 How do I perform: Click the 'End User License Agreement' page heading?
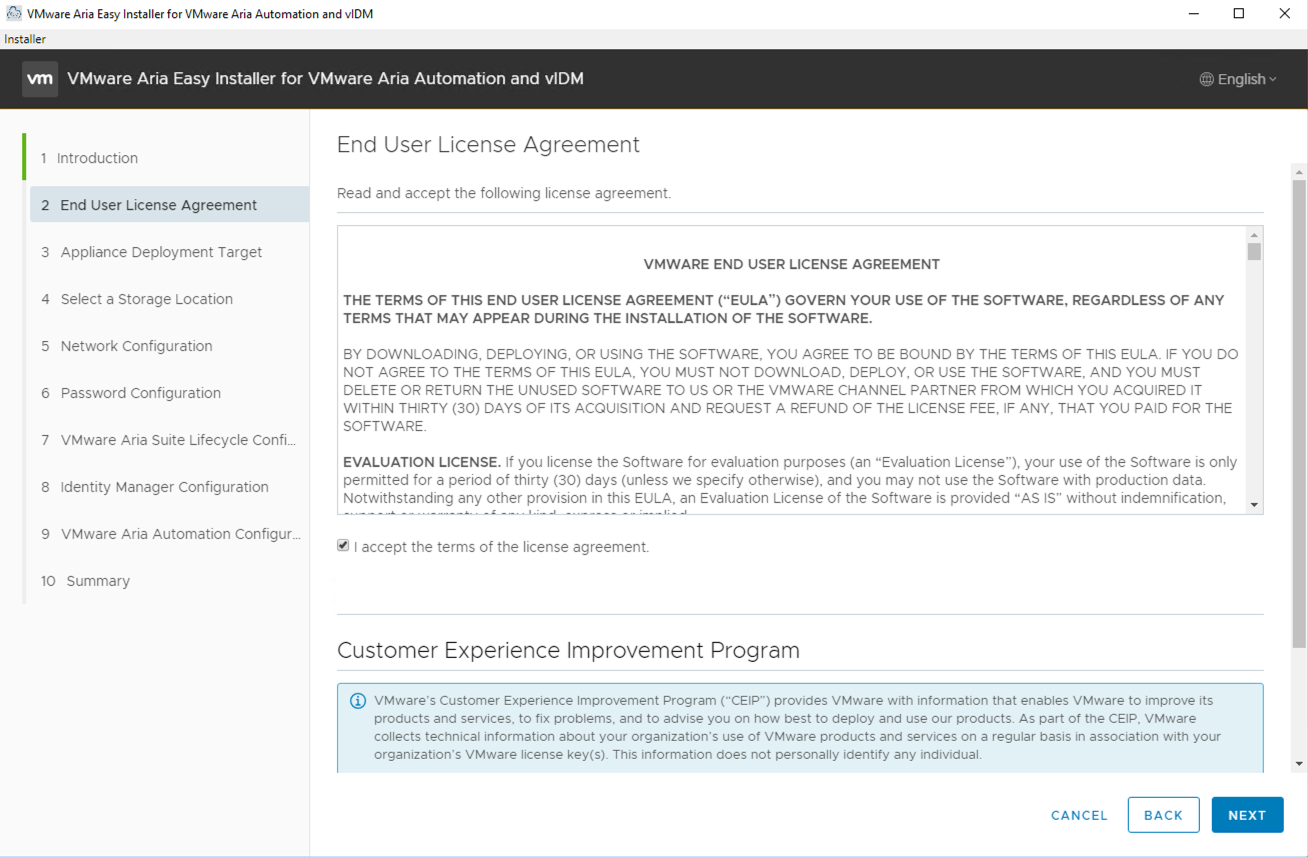point(488,144)
